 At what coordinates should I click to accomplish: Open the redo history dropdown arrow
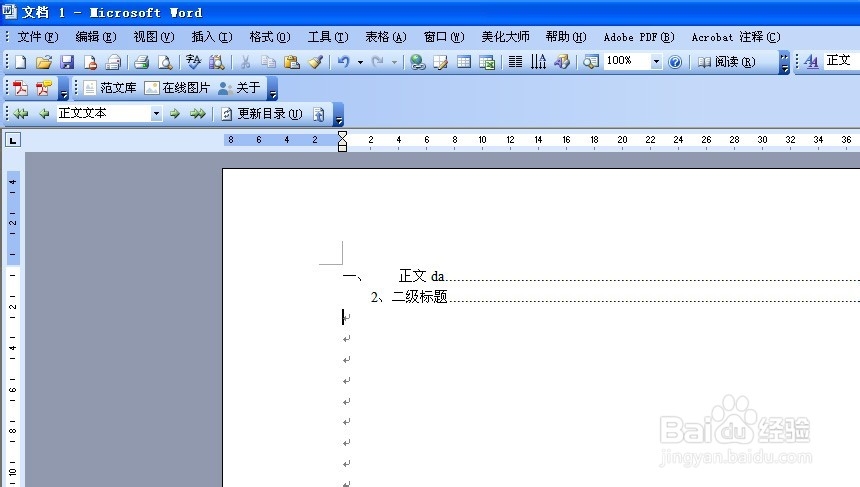tap(394, 62)
